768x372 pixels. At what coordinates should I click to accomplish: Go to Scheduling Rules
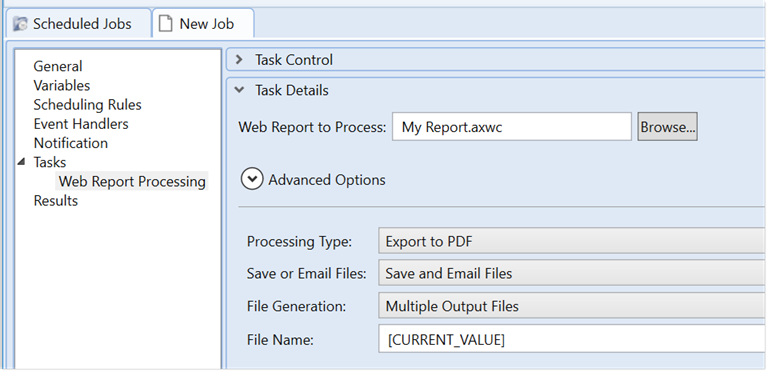click(87, 105)
